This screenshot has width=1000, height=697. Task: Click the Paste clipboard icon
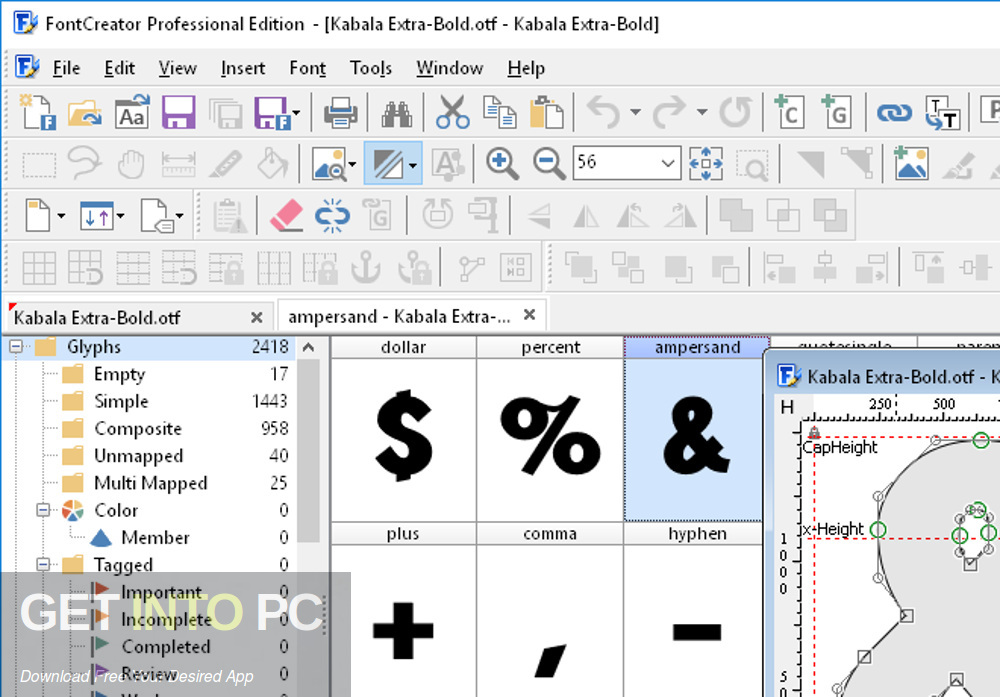coord(547,112)
